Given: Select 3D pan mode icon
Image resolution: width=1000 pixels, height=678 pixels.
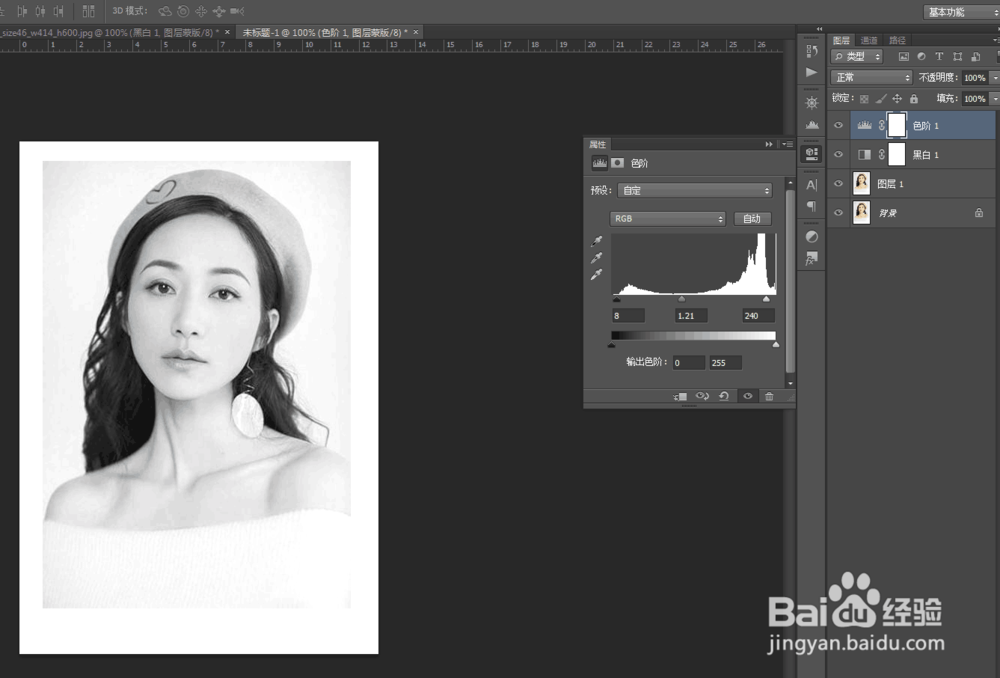Looking at the screenshot, I should tap(201, 11).
